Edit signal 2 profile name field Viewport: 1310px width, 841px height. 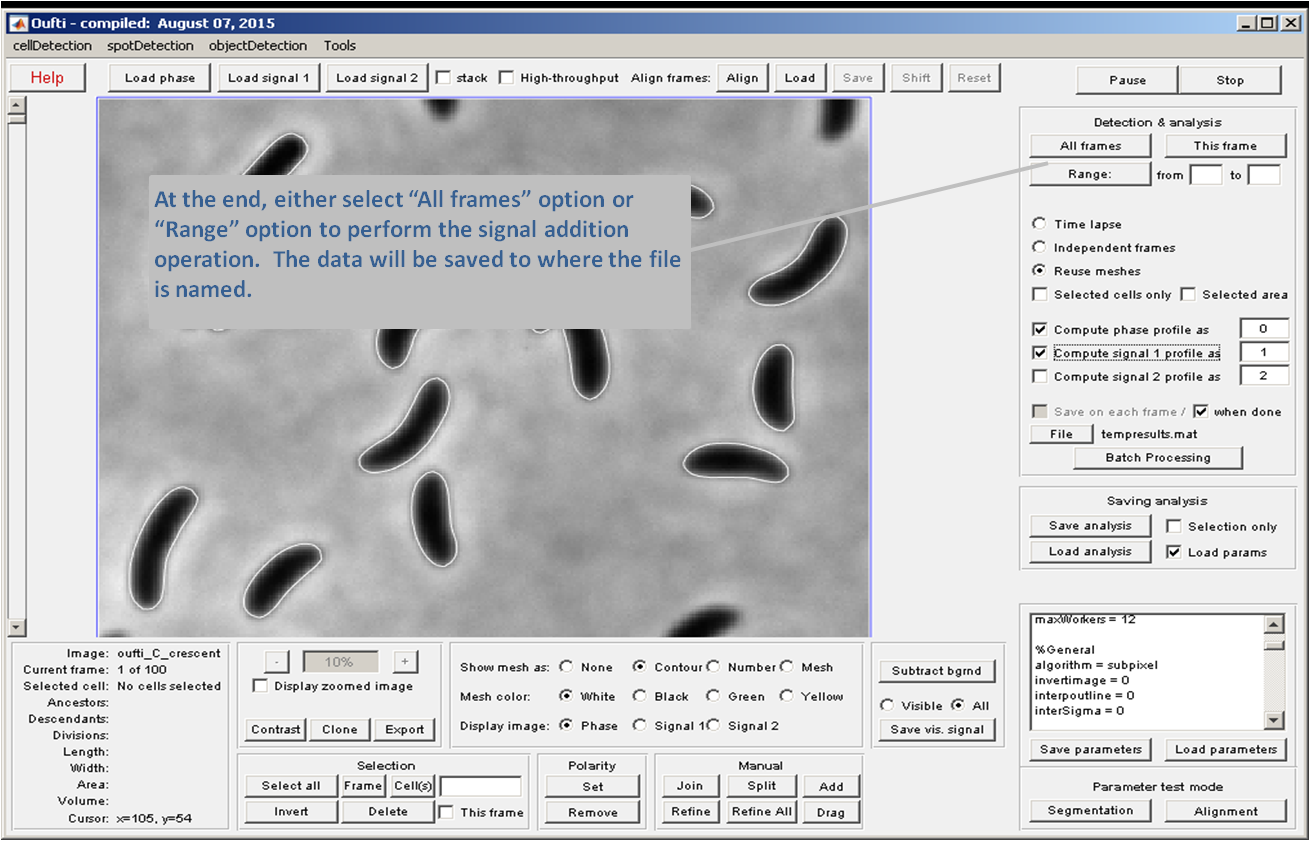[1264, 376]
